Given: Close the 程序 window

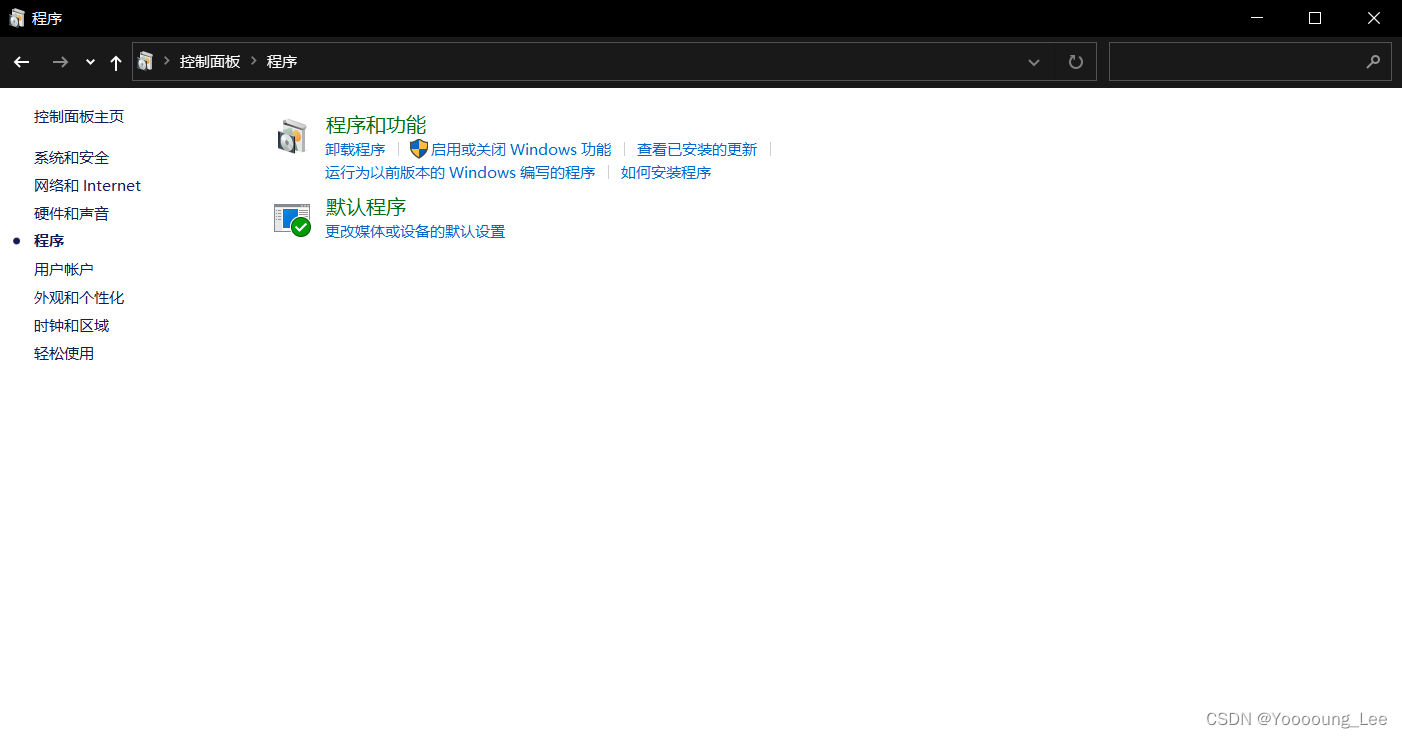Looking at the screenshot, I should click(x=1373, y=18).
